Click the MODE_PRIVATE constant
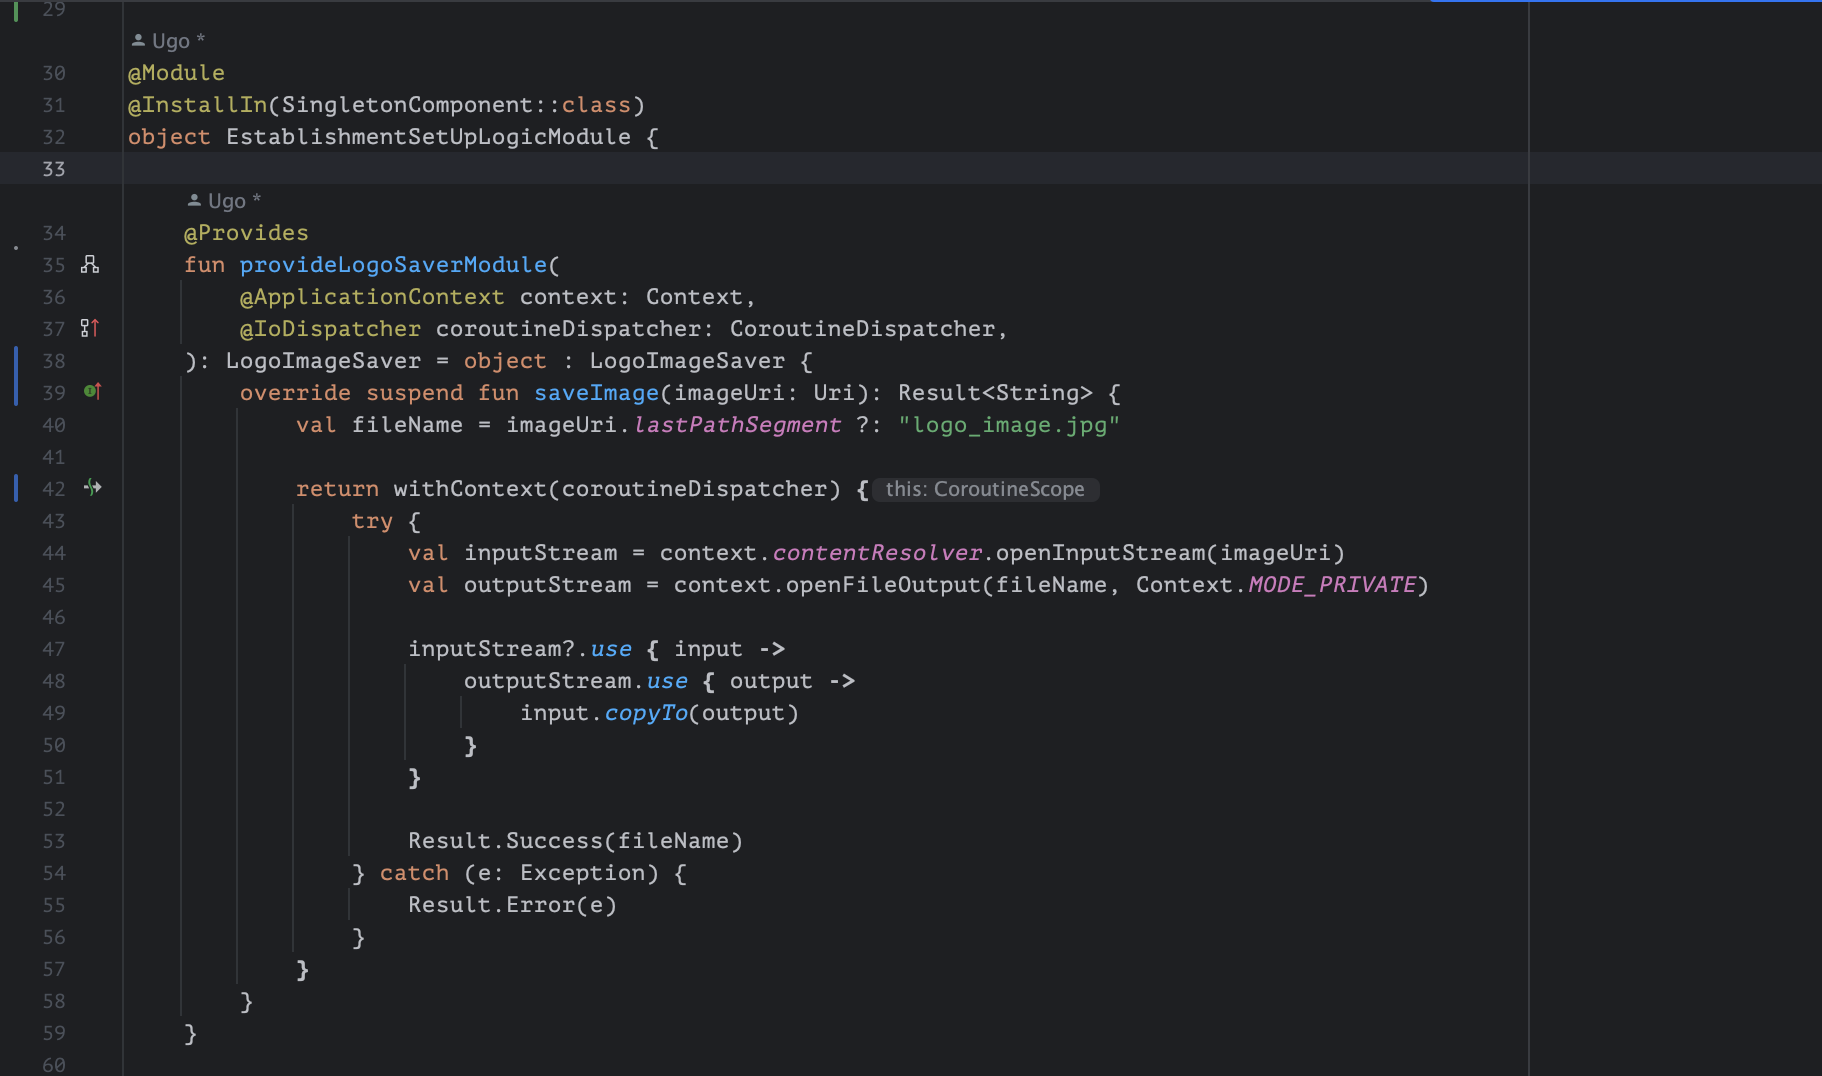The height and width of the screenshot is (1076, 1822). point(1332,585)
